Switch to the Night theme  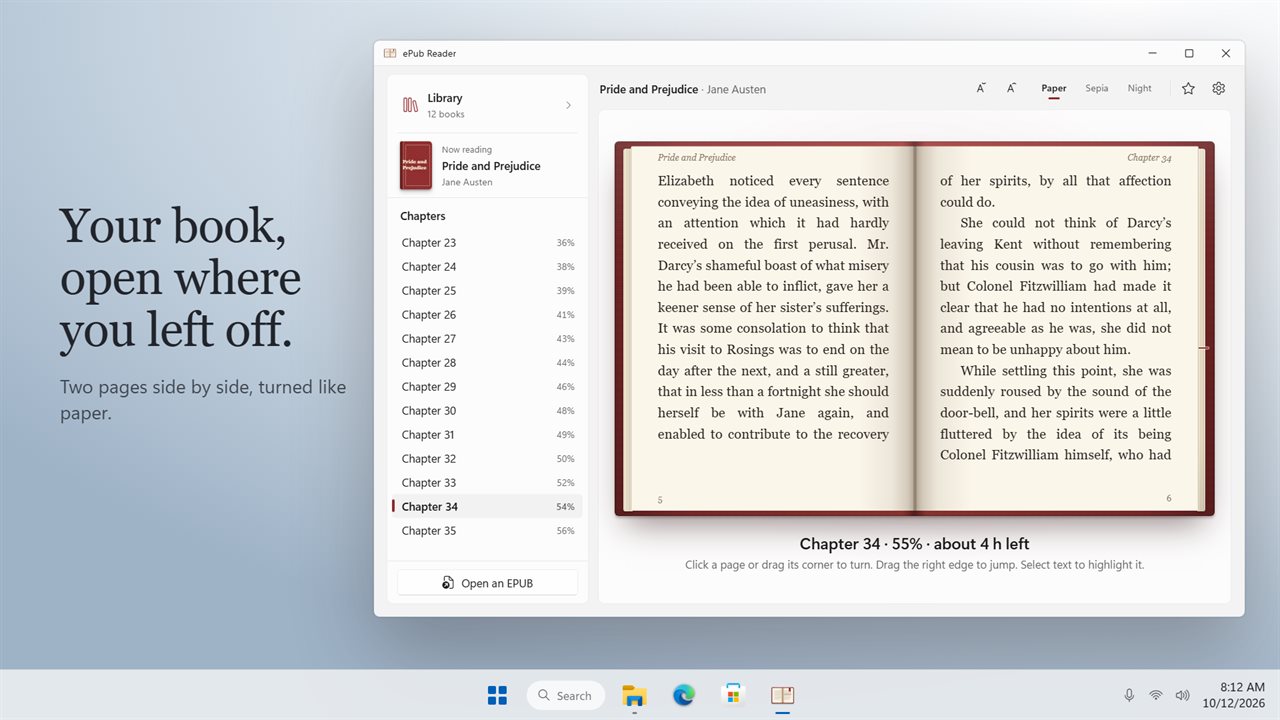(1140, 88)
